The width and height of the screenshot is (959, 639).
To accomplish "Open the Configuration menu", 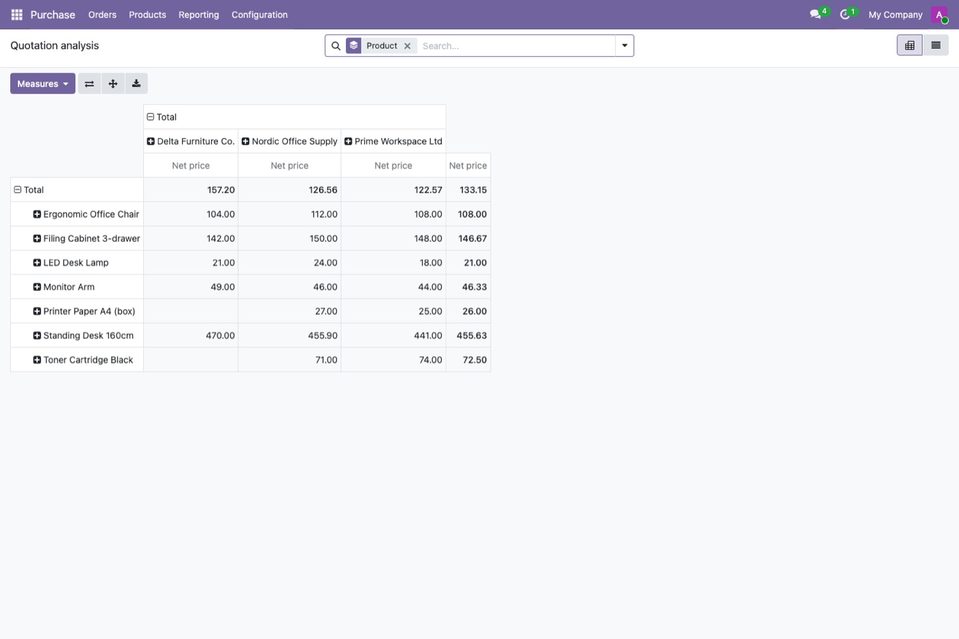I will click(x=259, y=15).
